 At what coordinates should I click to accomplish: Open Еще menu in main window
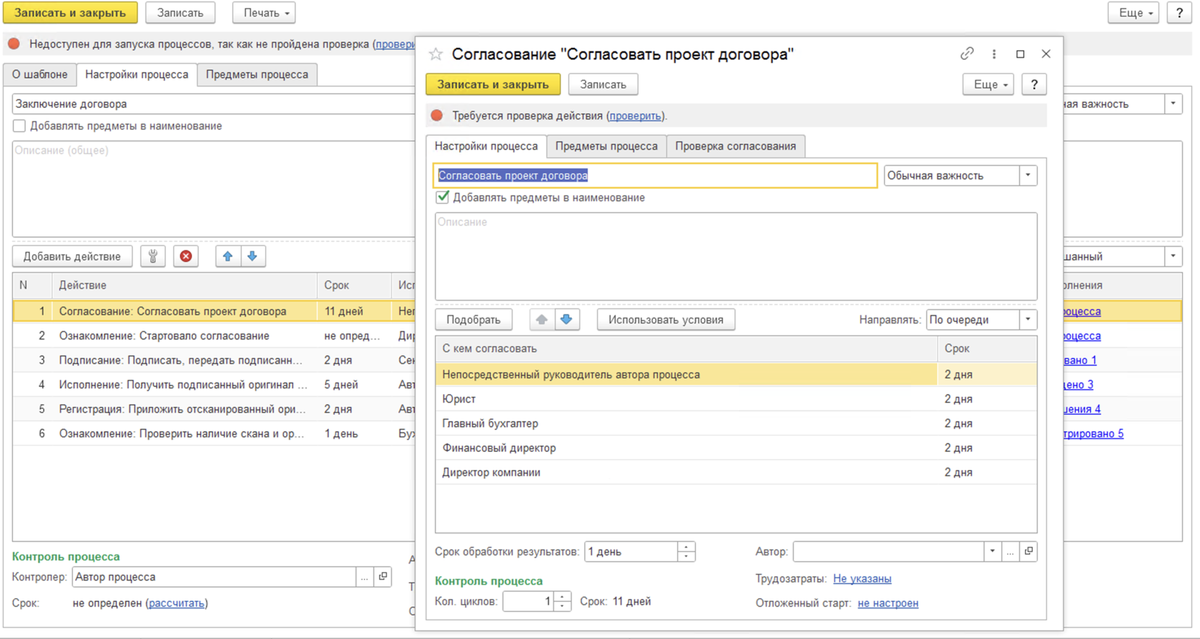click(1134, 13)
